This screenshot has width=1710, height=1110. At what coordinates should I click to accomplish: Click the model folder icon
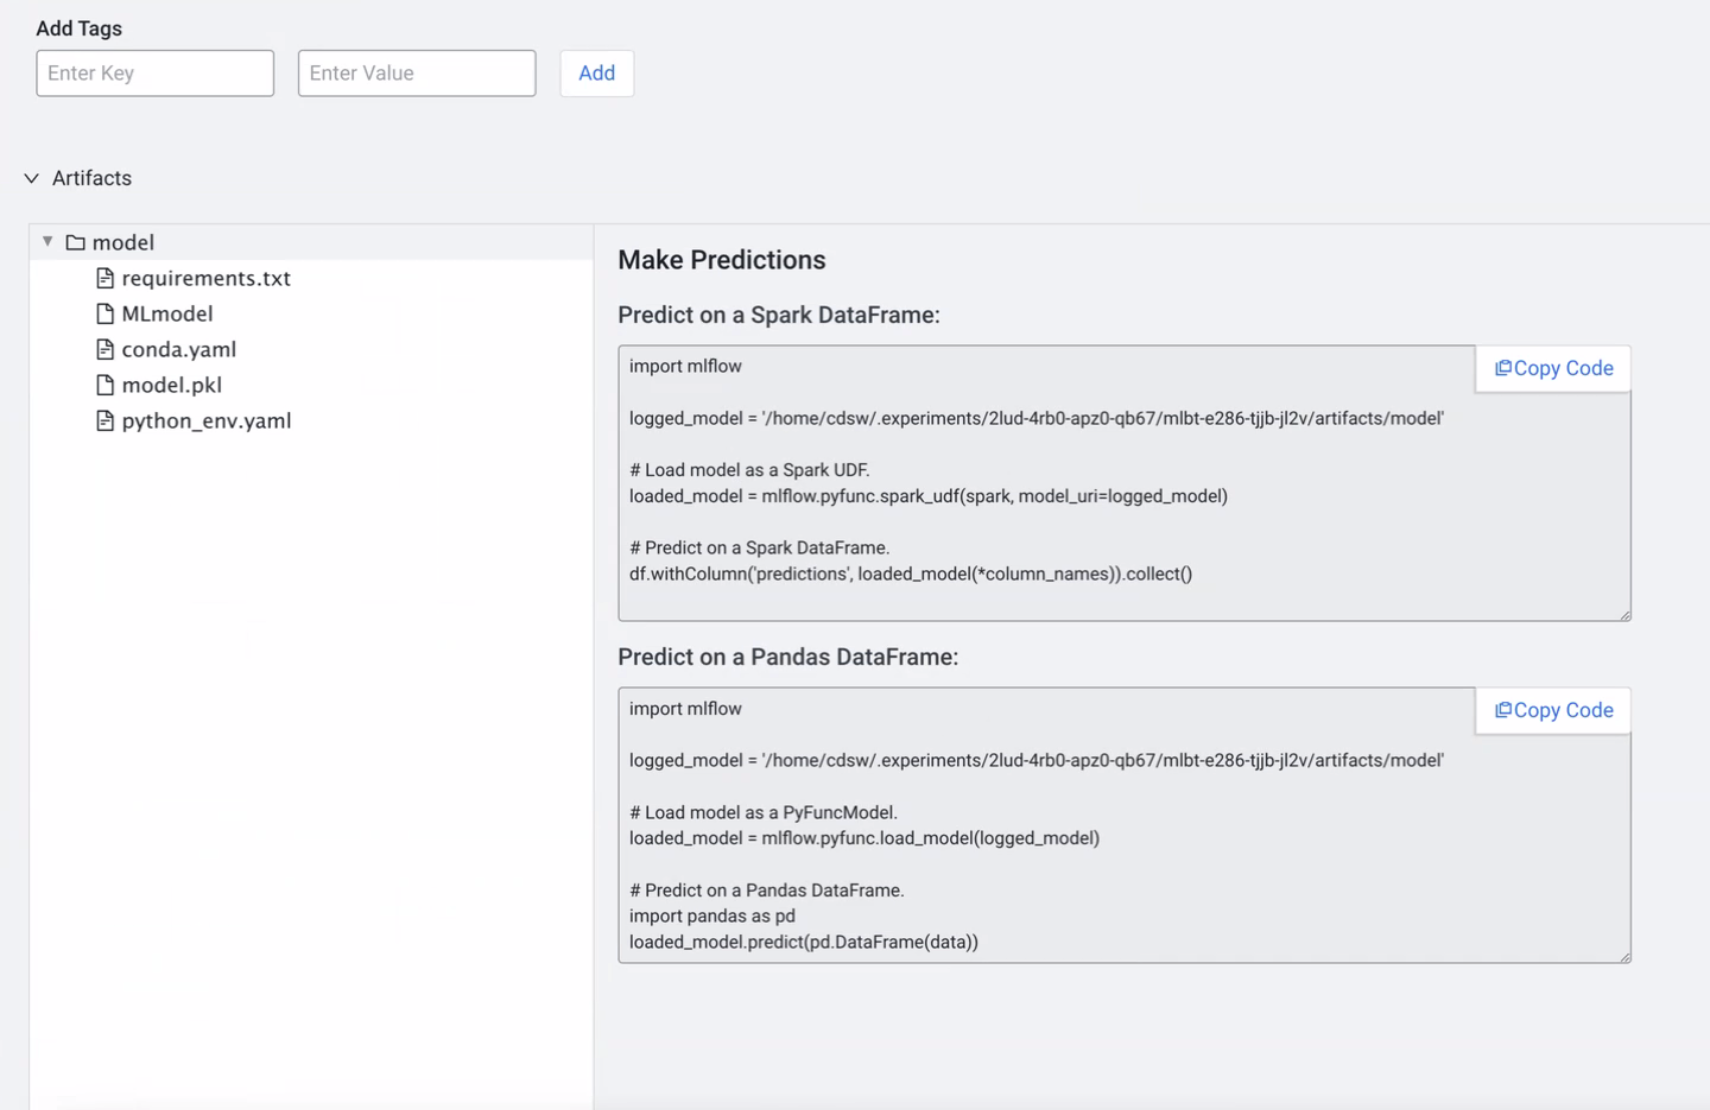point(75,243)
